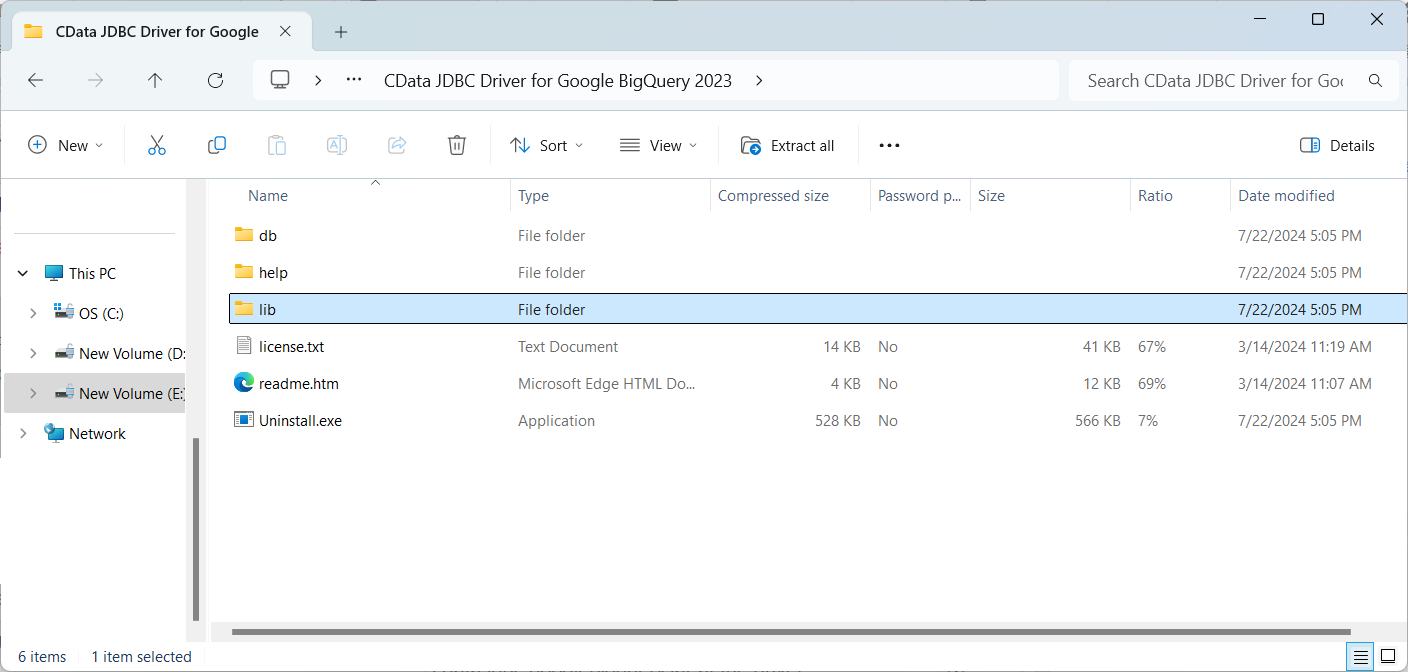Sort files by Compressed size column

(x=773, y=195)
